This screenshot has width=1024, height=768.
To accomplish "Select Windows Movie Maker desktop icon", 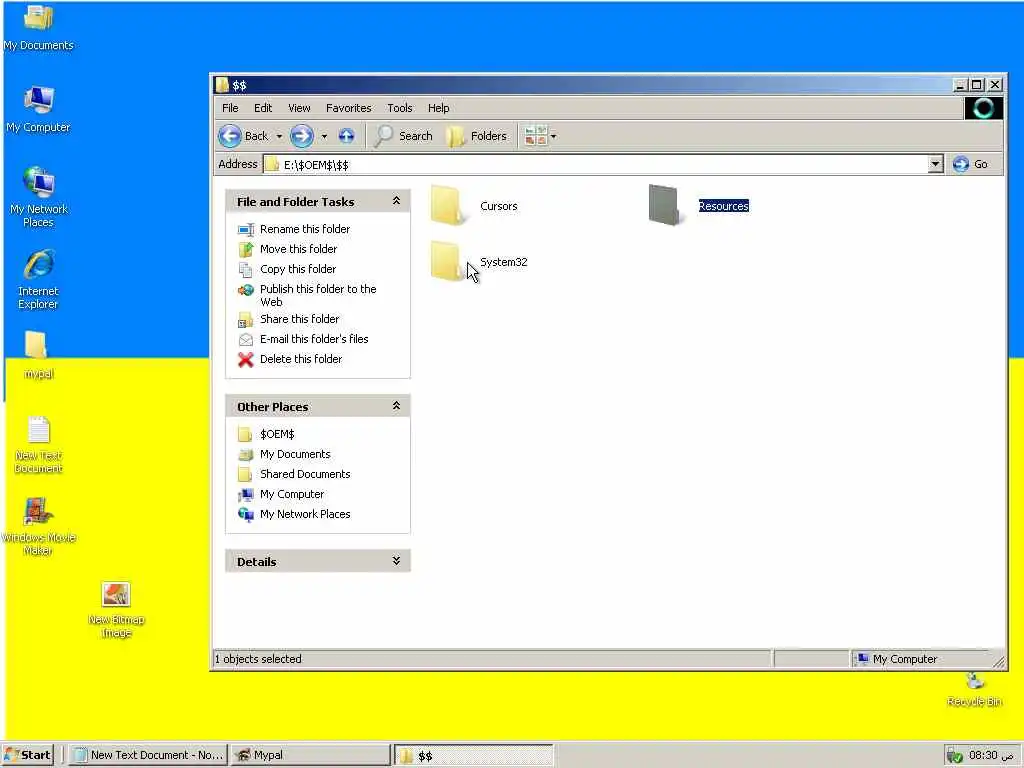I will (x=38, y=511).
